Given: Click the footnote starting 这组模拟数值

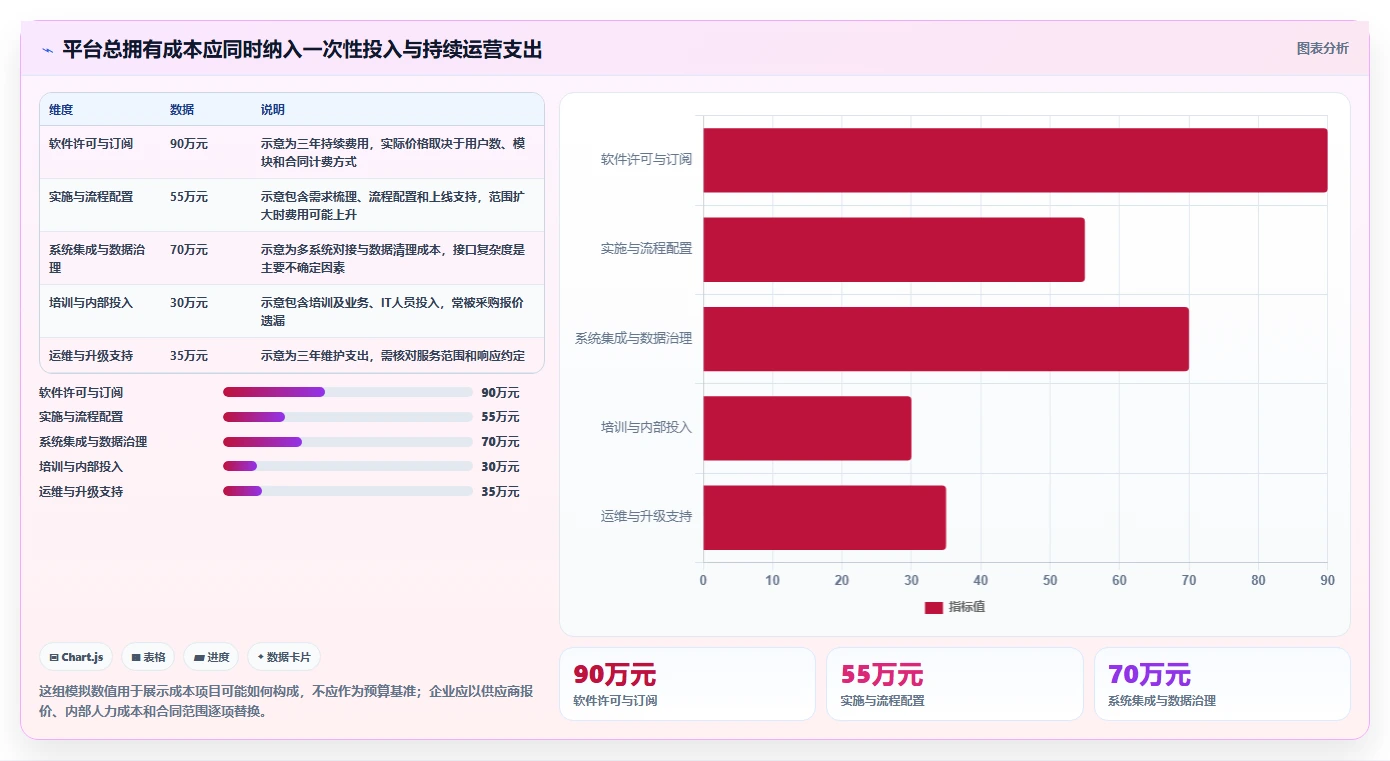Looking at the screenshot, I should [x=285, y=702].
